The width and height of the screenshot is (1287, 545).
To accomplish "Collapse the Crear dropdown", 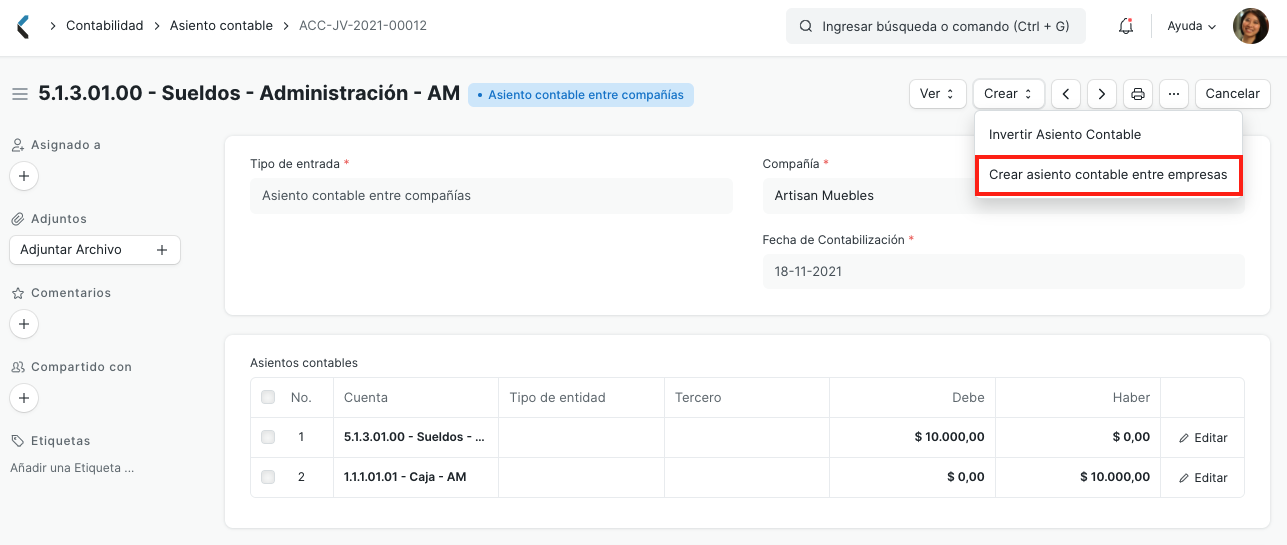I will [1009, 94].
